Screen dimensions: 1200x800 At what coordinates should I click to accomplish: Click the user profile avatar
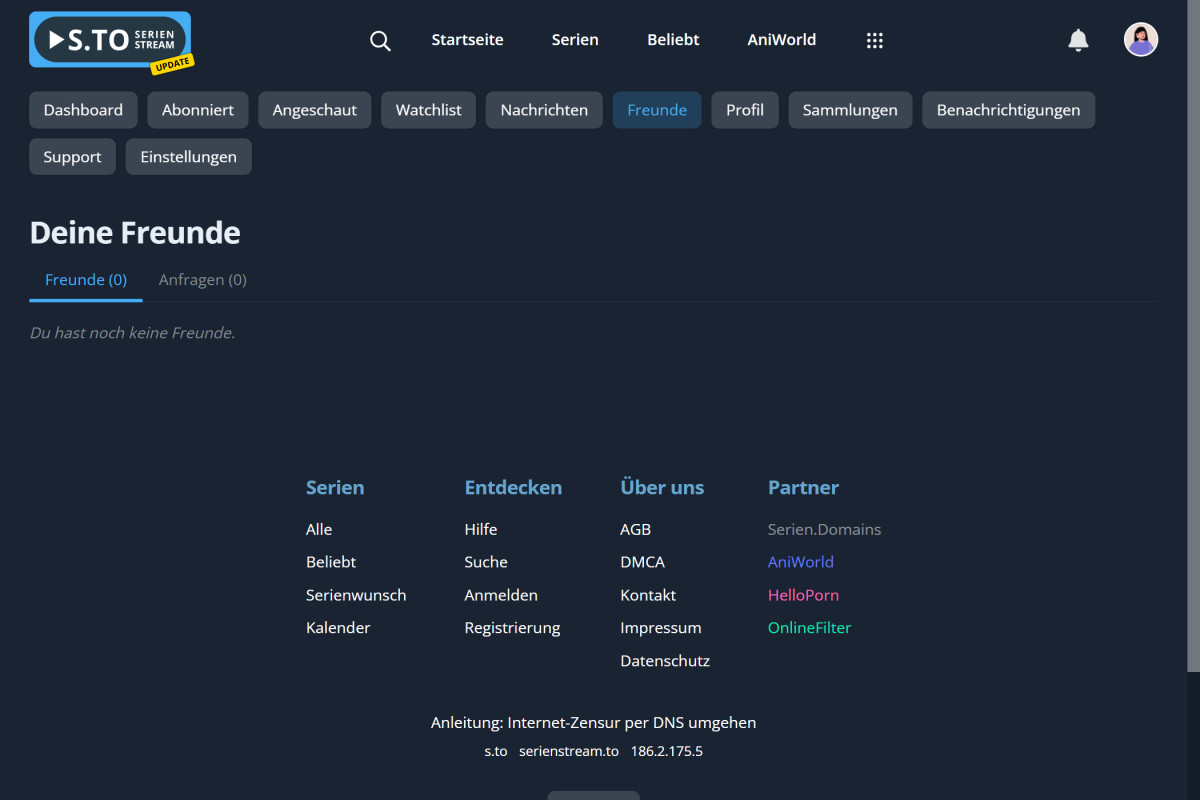(x=1140, y=40)
